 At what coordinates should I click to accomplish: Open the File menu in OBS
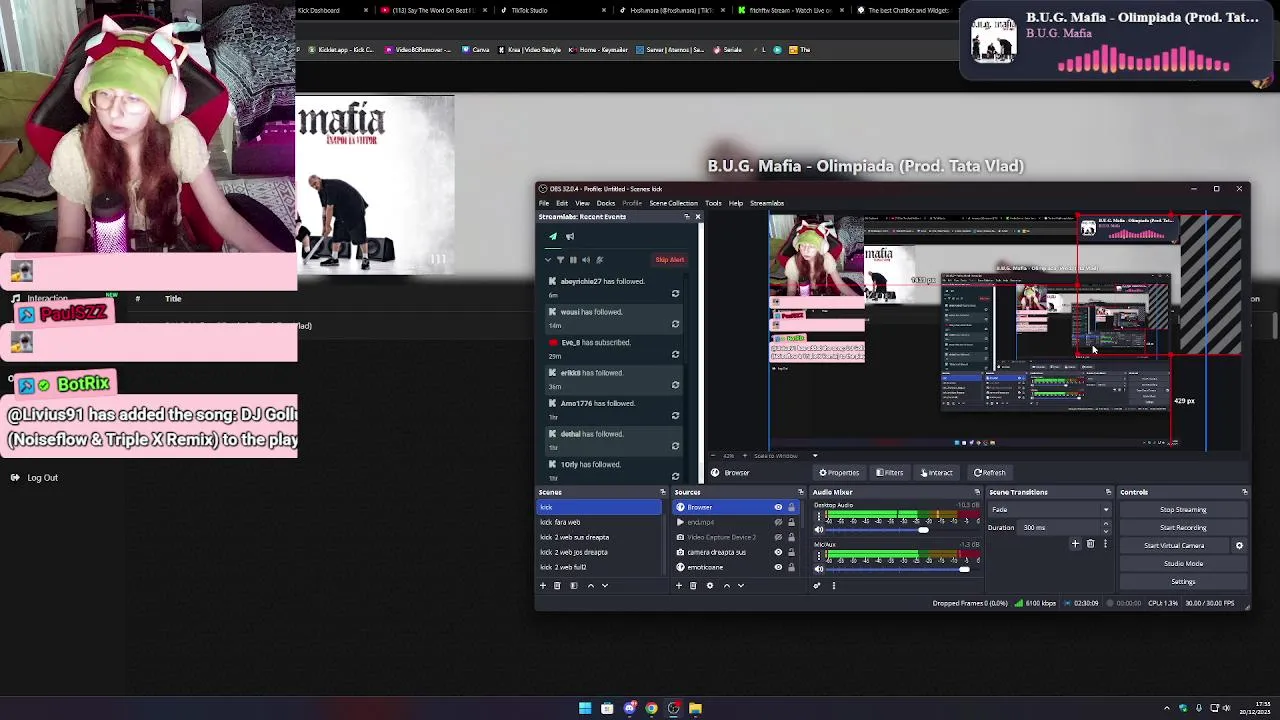click(544, 203)
